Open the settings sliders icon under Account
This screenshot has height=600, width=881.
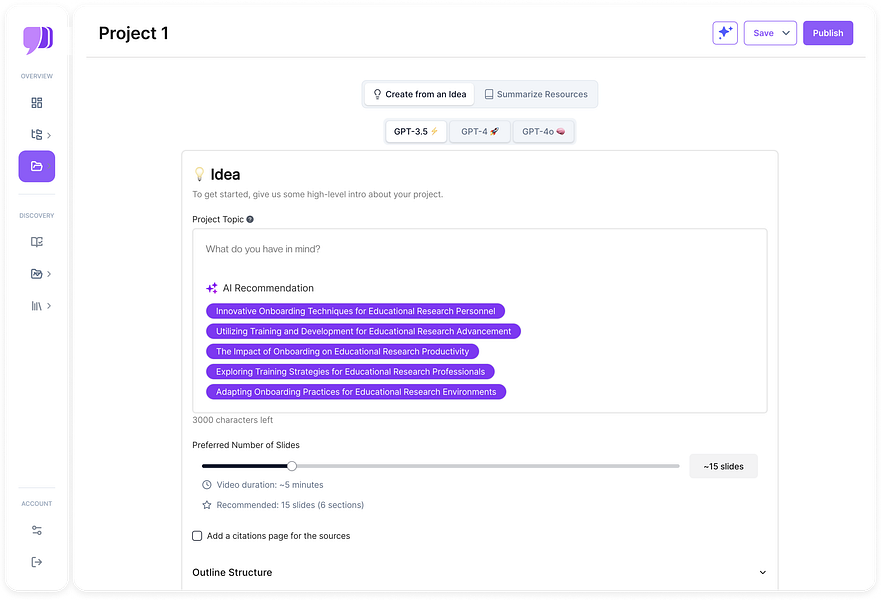[x=37, y=530]
